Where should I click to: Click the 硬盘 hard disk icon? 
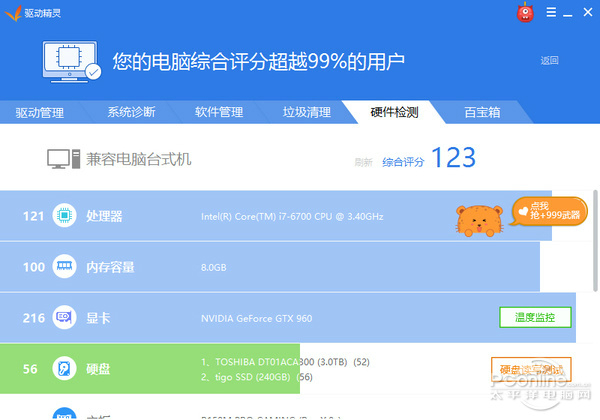click(x=64, y=368)
